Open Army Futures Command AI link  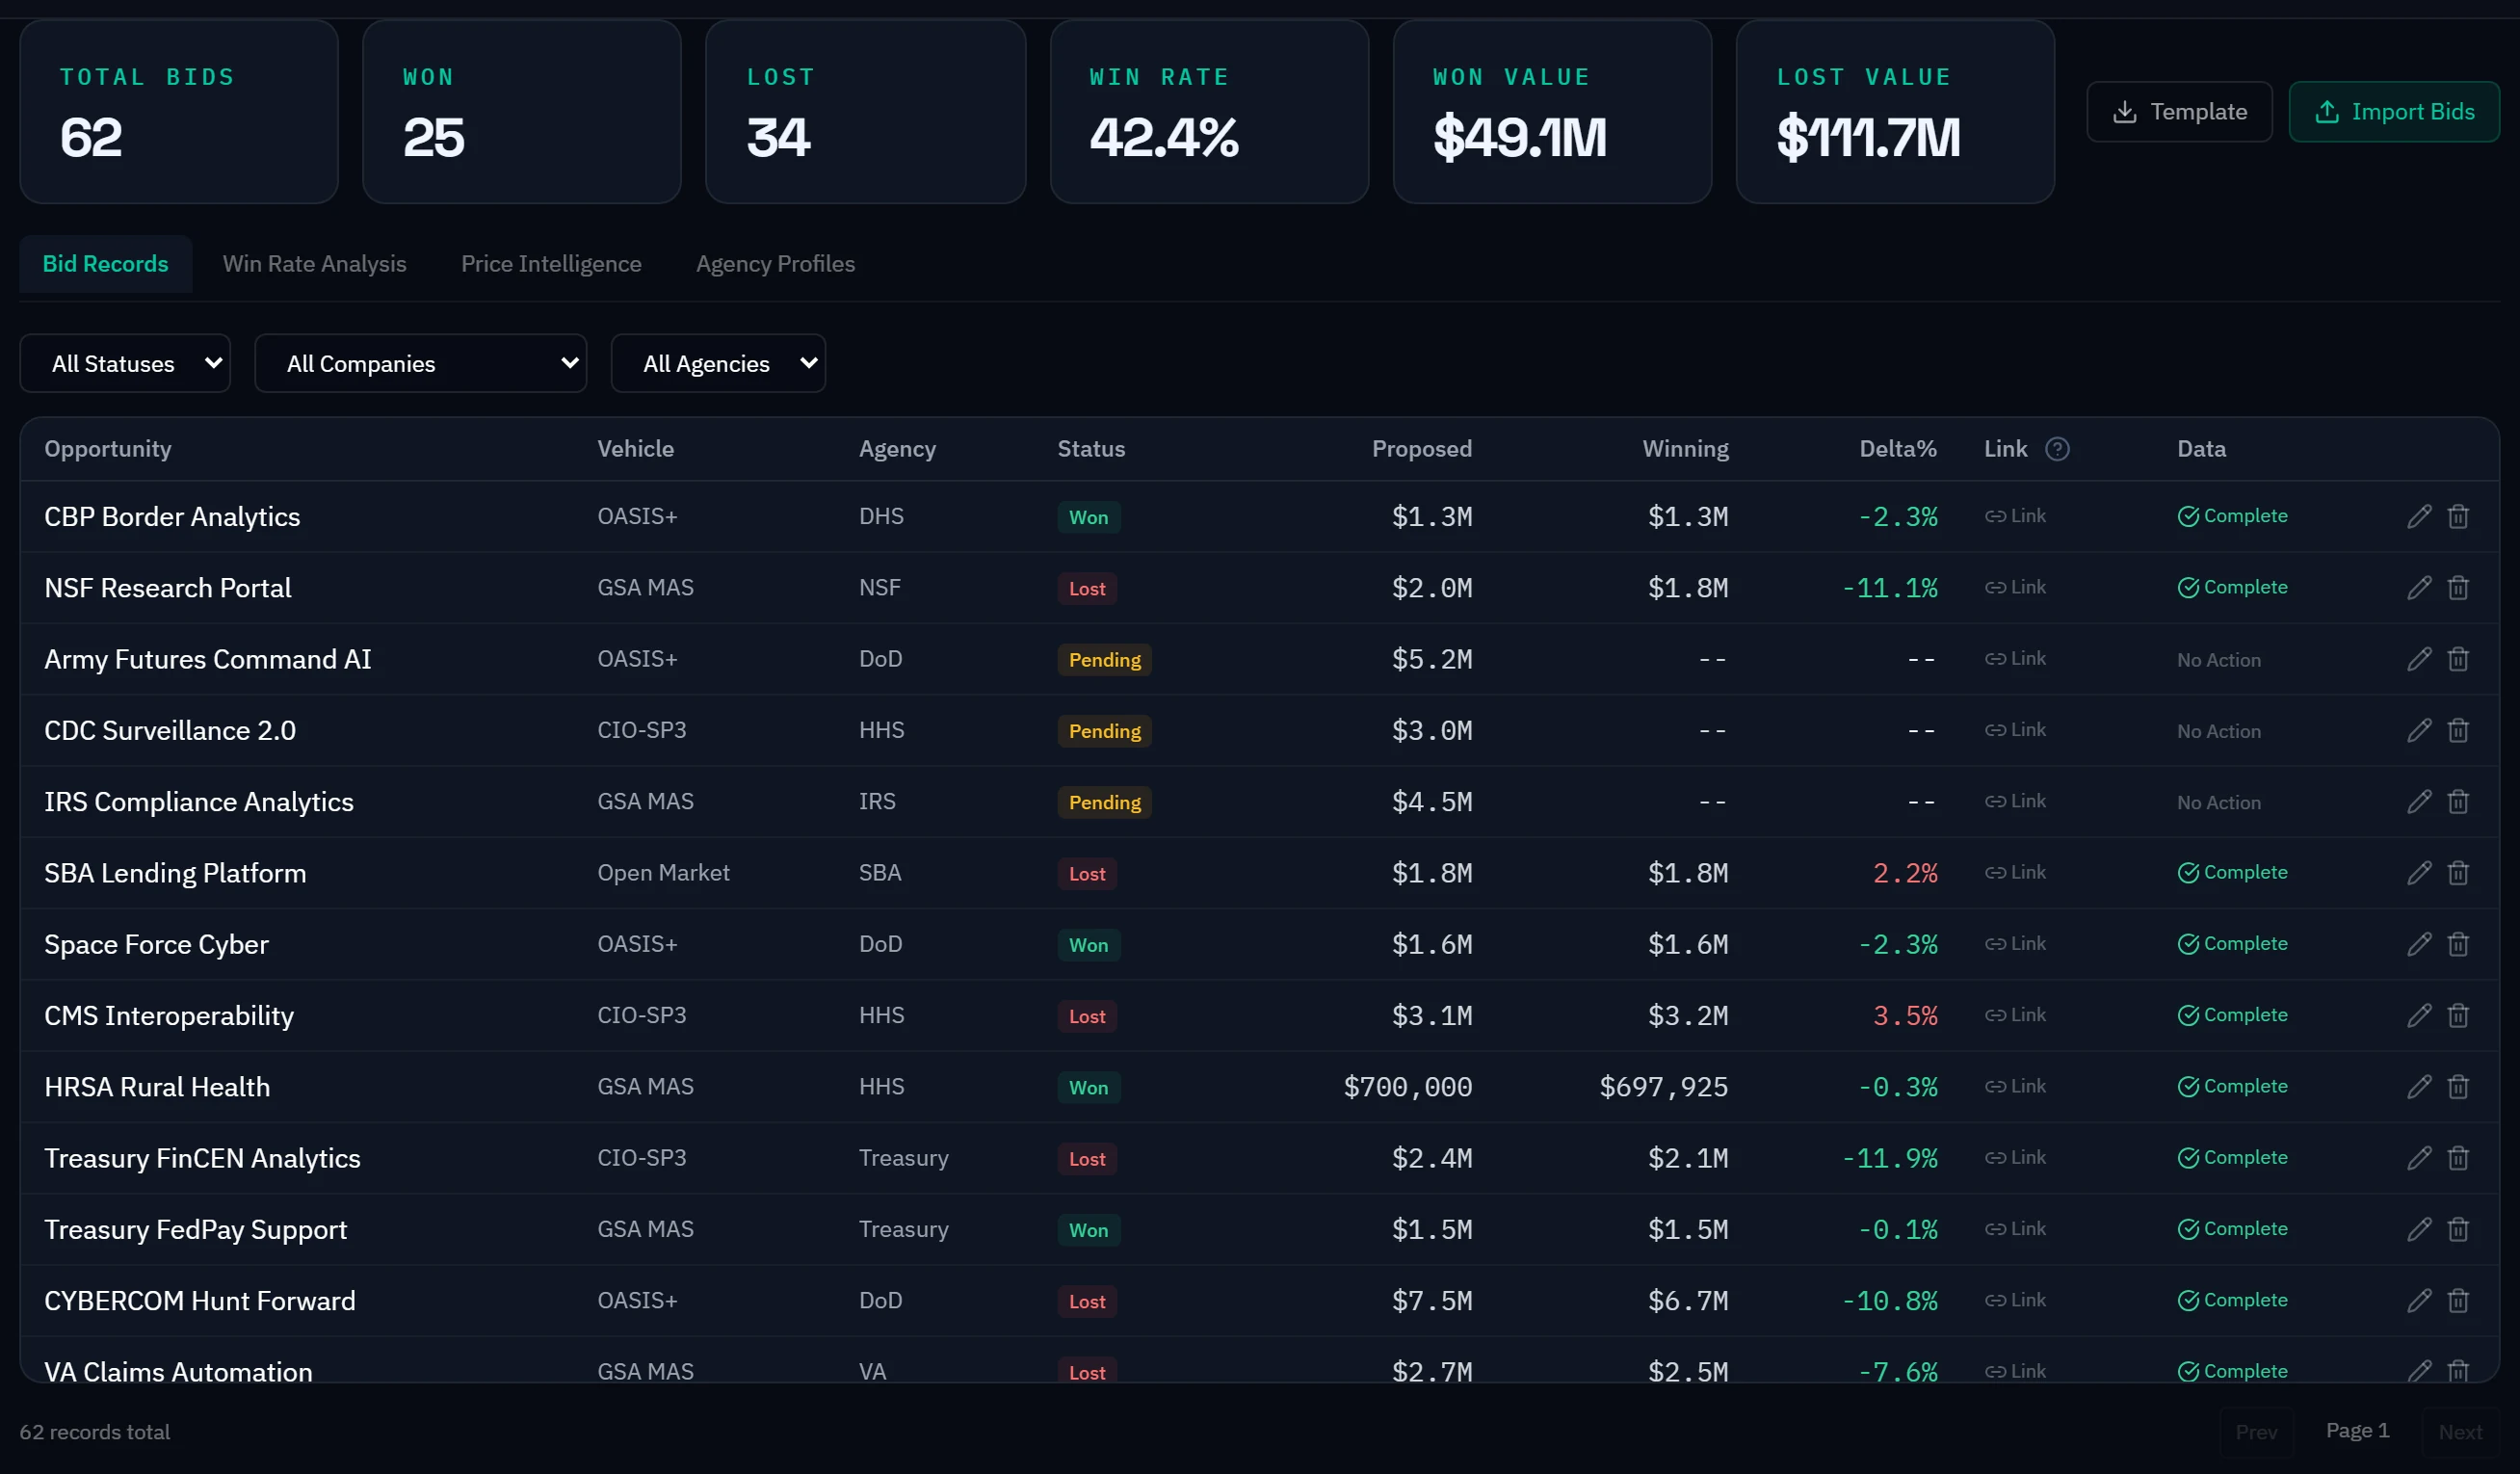2015,659
